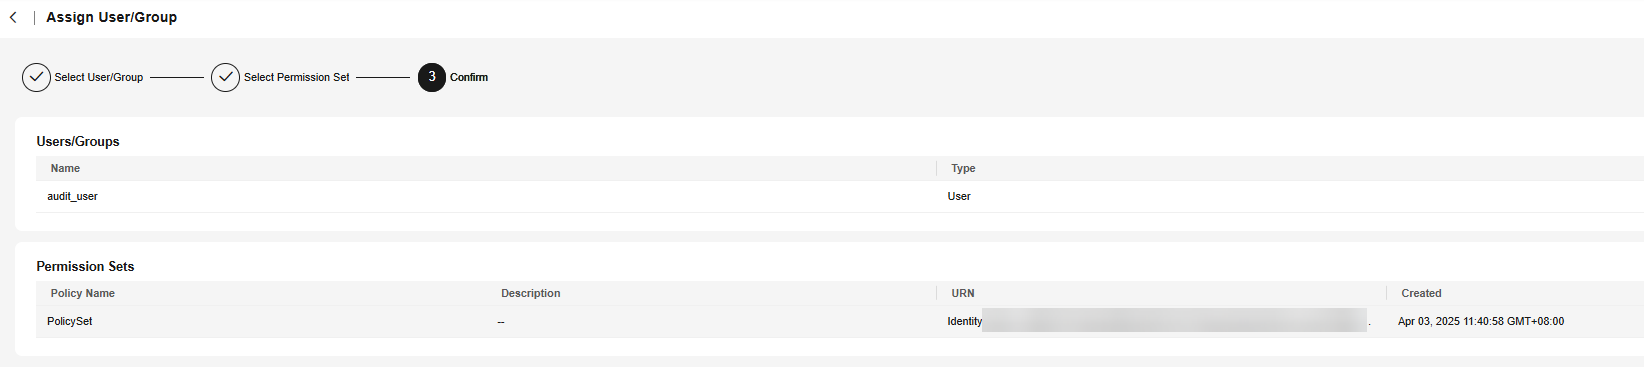1644x367 pixels.
Task: Click the step 3 Confirm circle
Action: [432, 77]
